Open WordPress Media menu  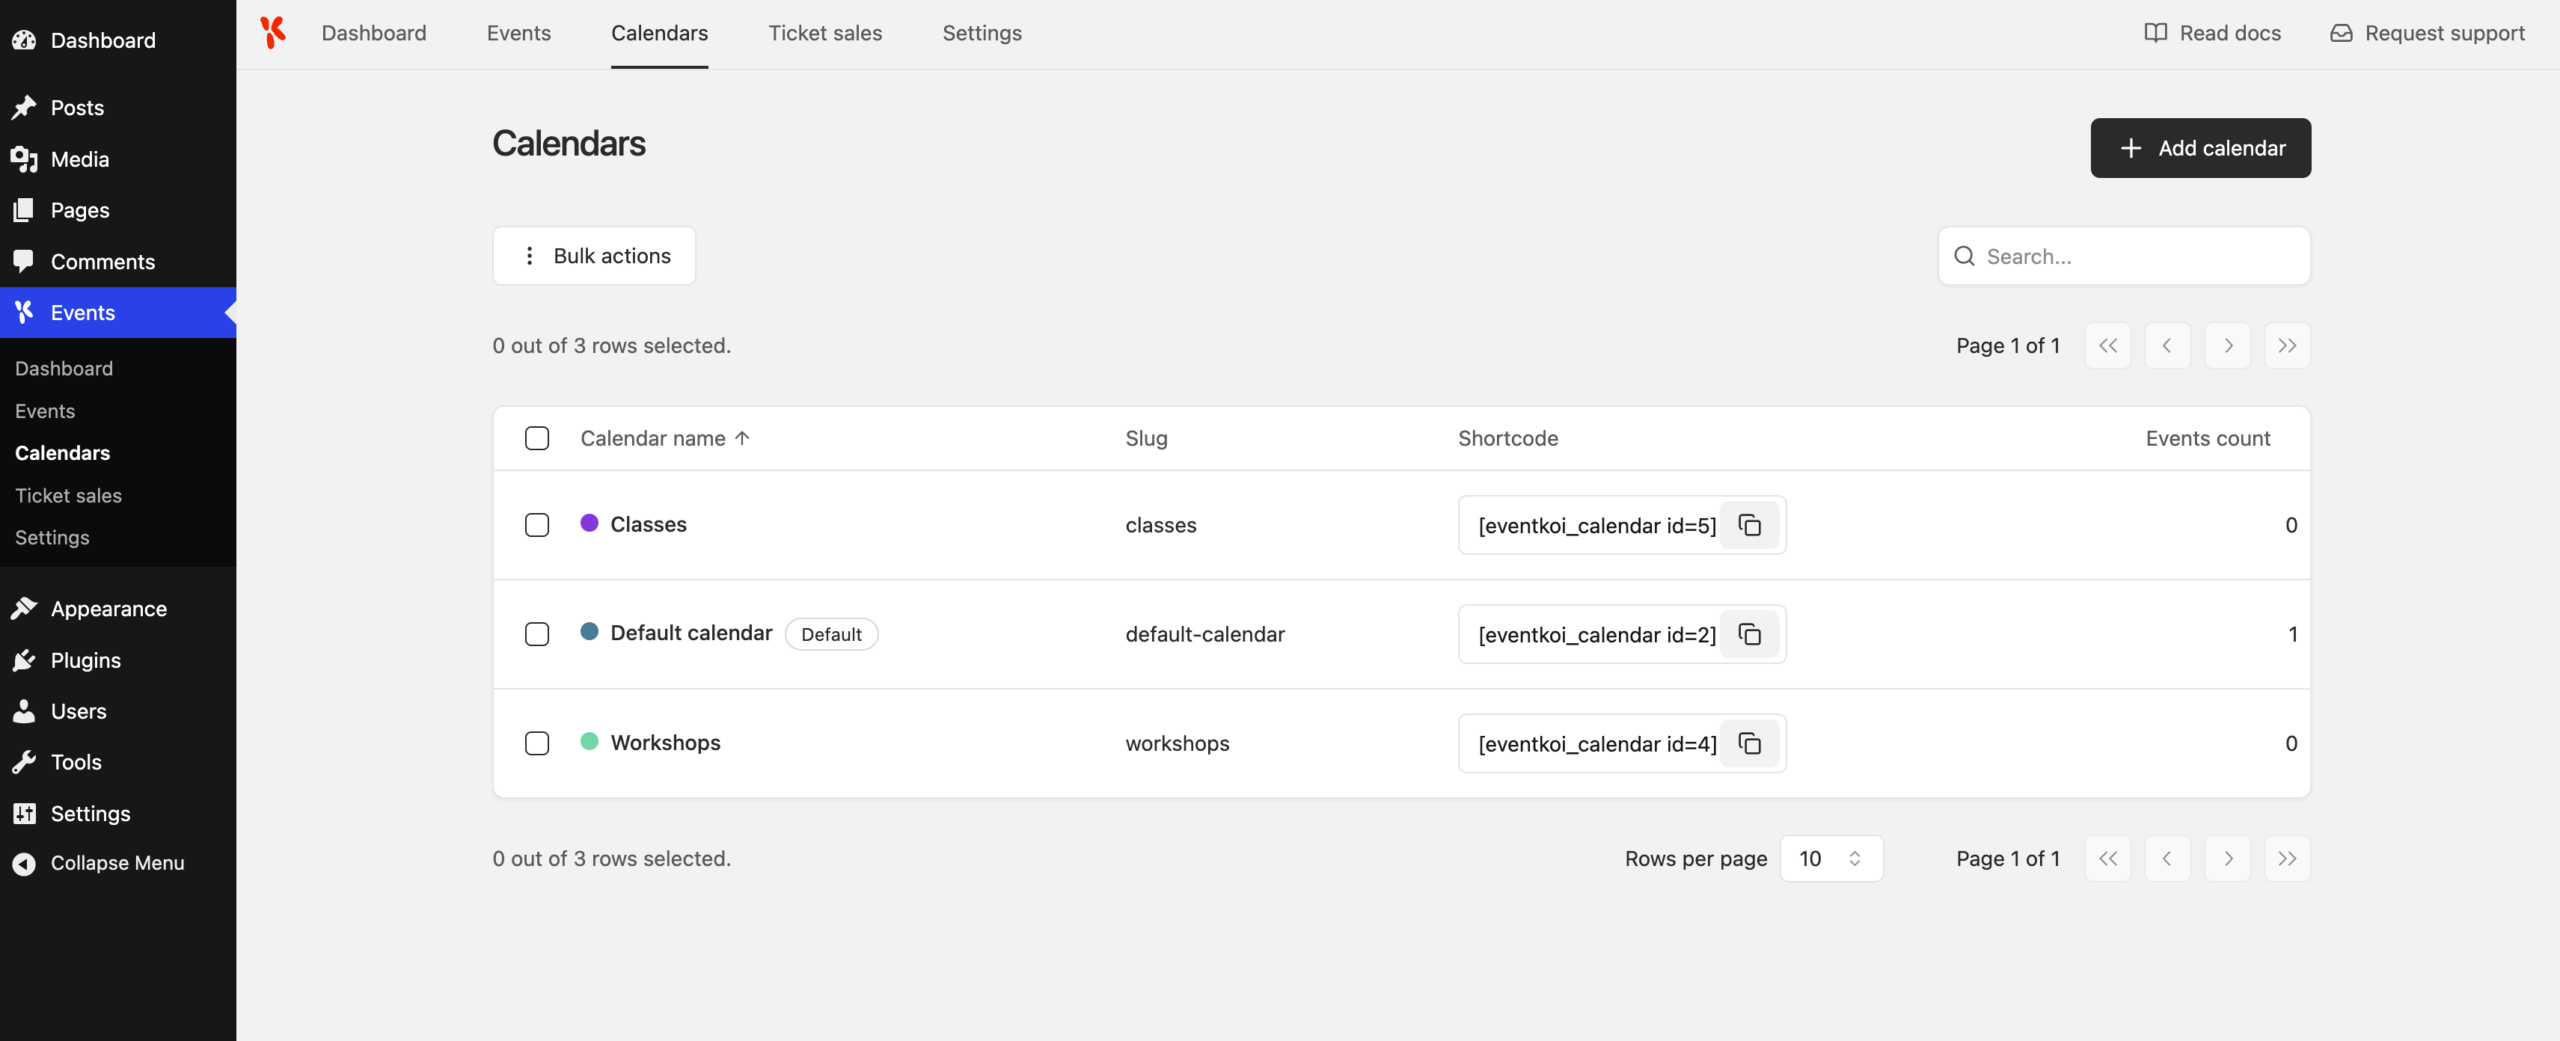(x=118, y=159)
